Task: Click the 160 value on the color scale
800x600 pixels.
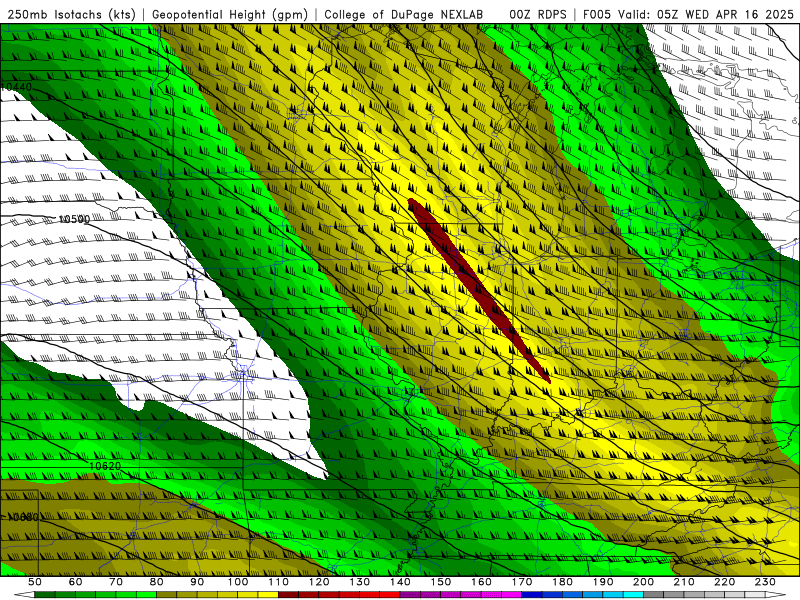Action: 481,582
